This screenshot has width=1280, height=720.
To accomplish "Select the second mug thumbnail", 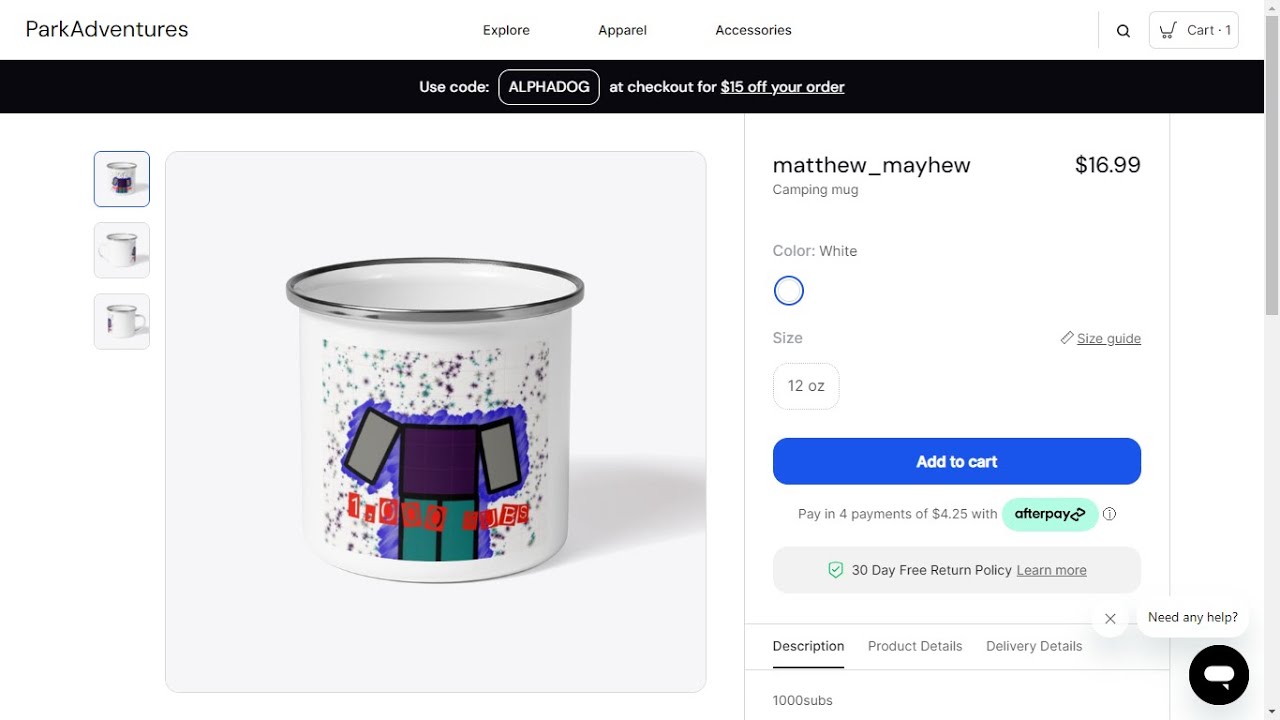I will [122, 250].
